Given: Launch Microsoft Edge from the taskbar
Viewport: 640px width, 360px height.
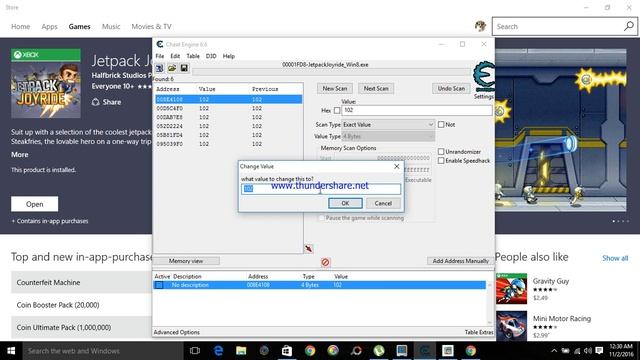Looking at the screenshot, I should [x=218, y=351].
